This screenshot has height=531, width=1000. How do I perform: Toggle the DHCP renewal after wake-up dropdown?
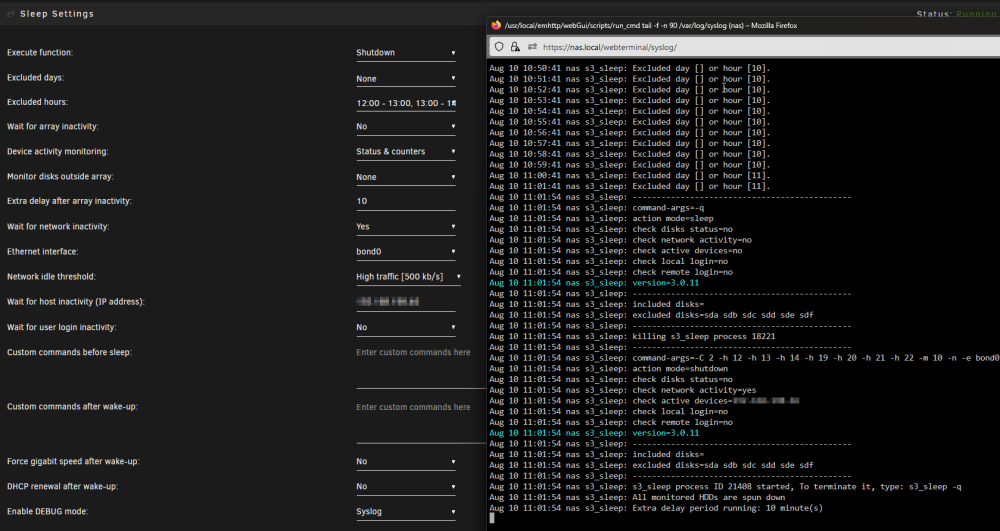point(406,486)
